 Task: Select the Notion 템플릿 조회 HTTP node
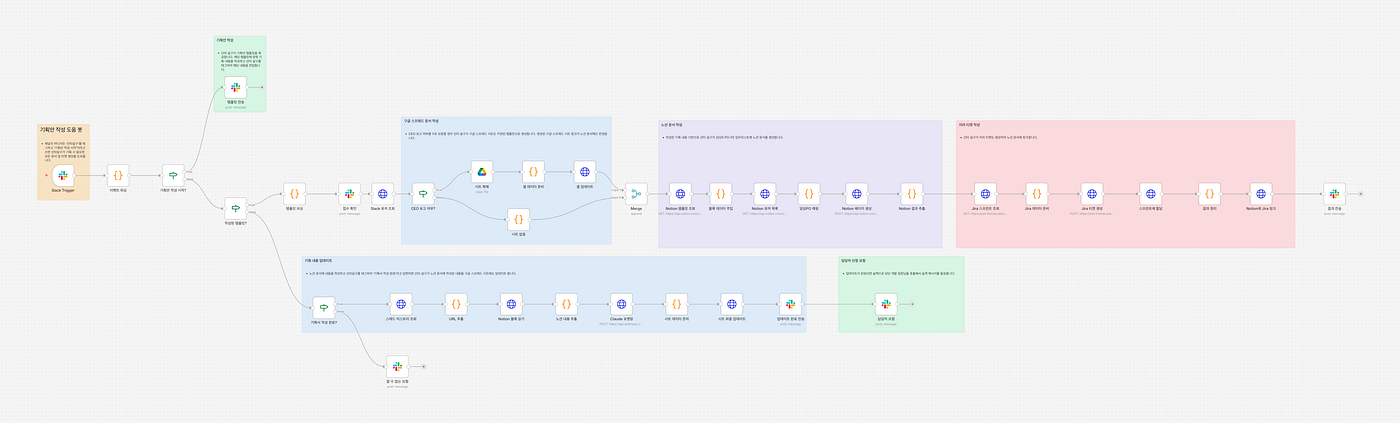coord(680,194)
